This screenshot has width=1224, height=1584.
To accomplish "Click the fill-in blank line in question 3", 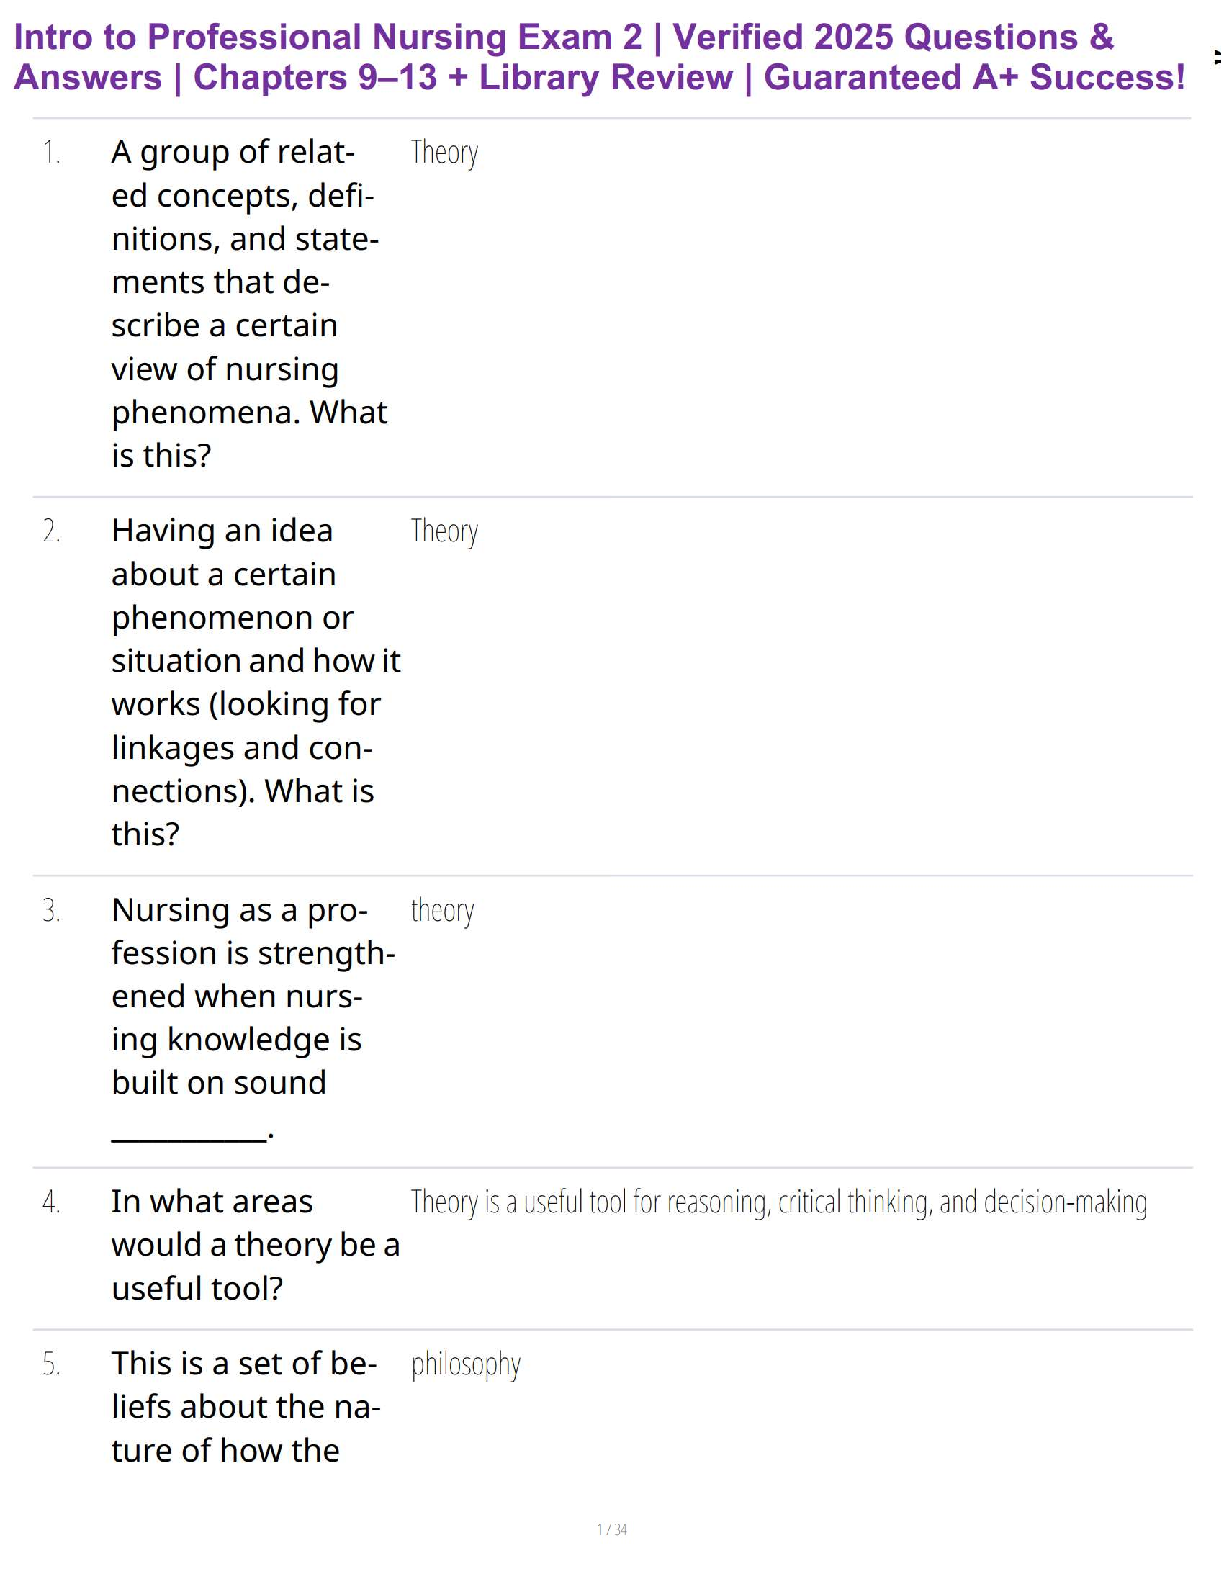I will pyautogui.click(x=190, y=1135).
